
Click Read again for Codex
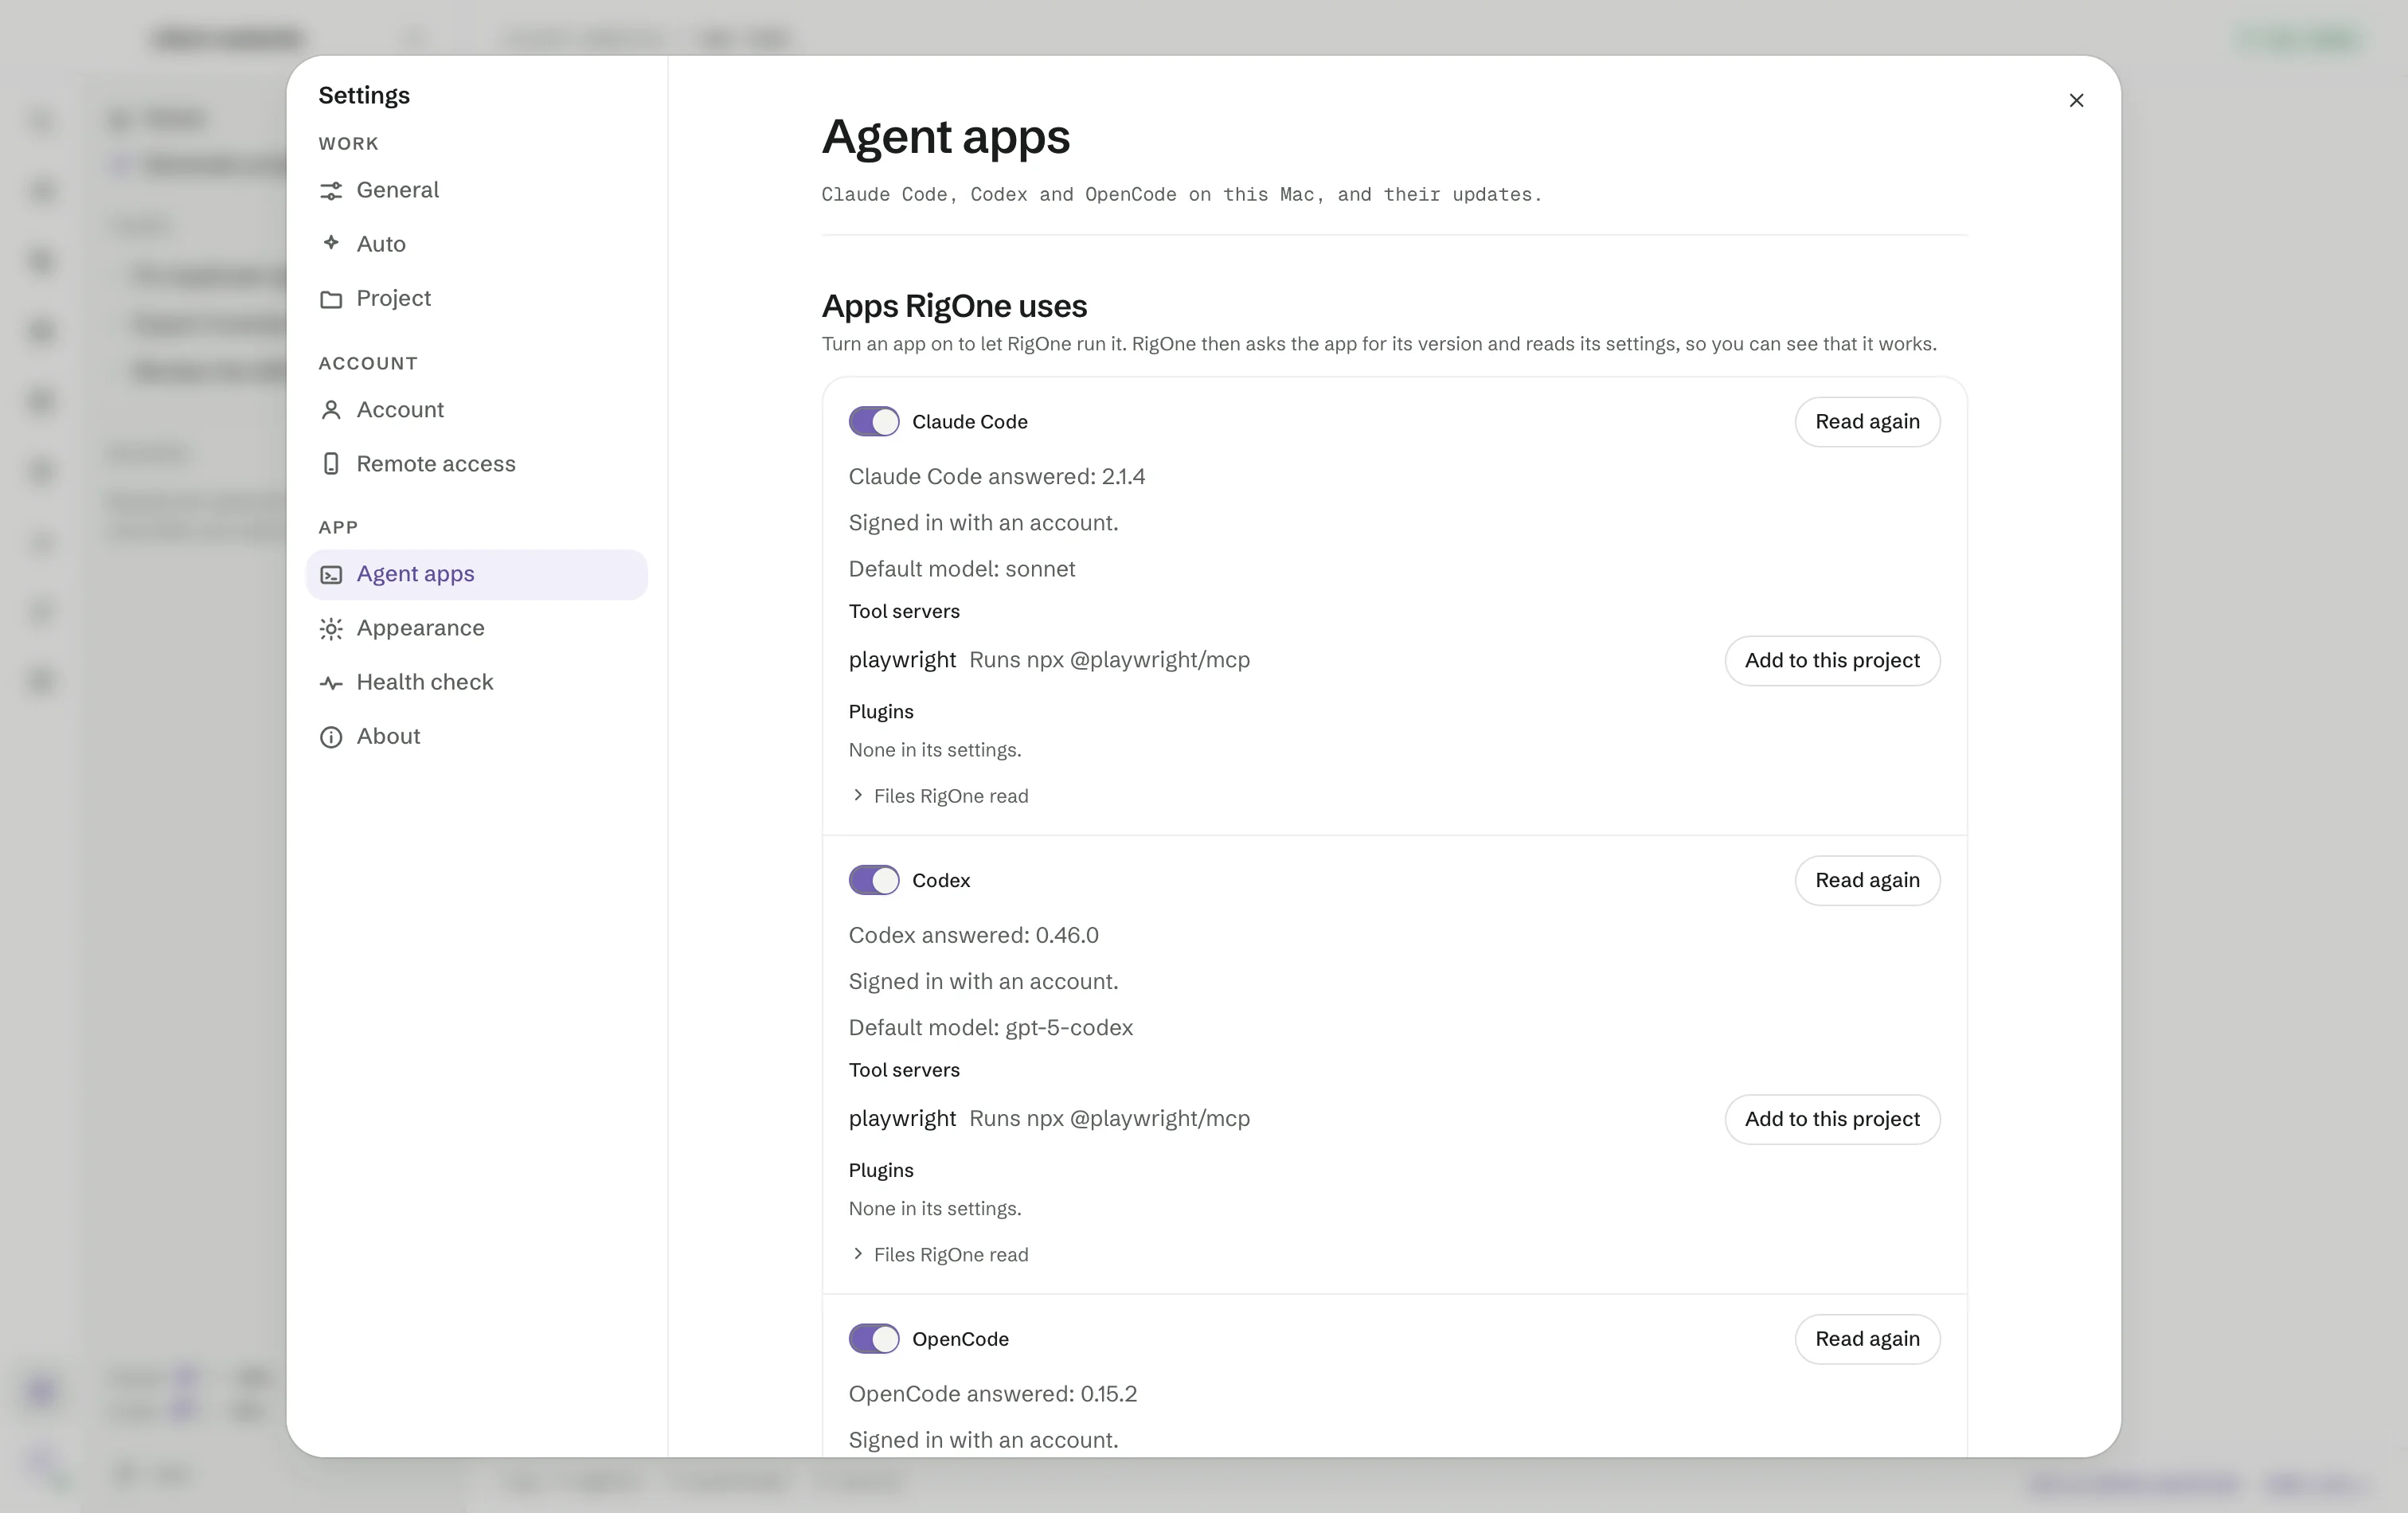pyautogui.click(x=1867, y=880)
